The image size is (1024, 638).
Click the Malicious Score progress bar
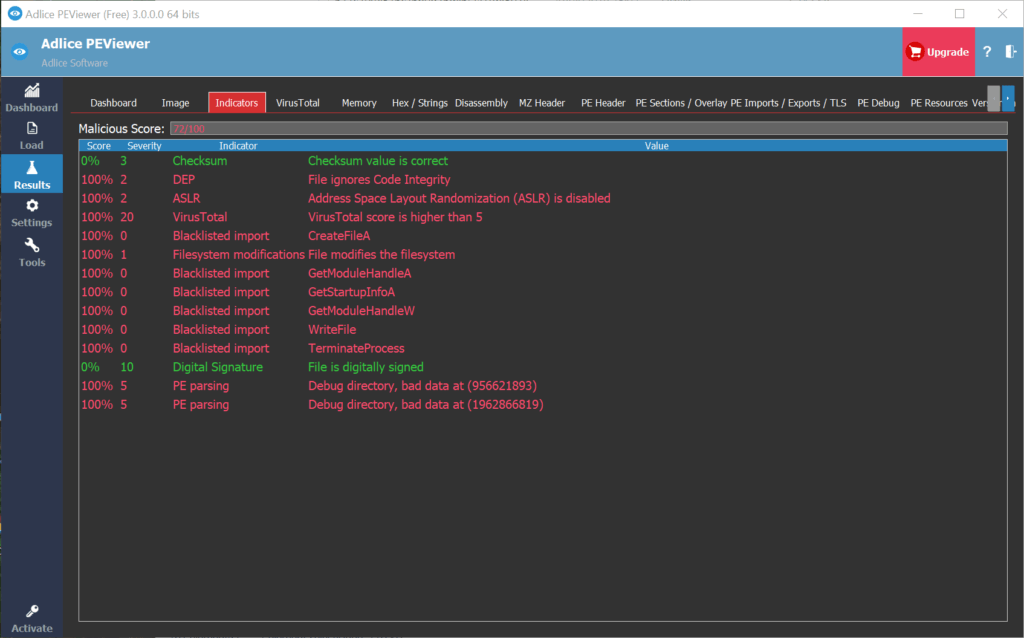click(x=587, y=128)
